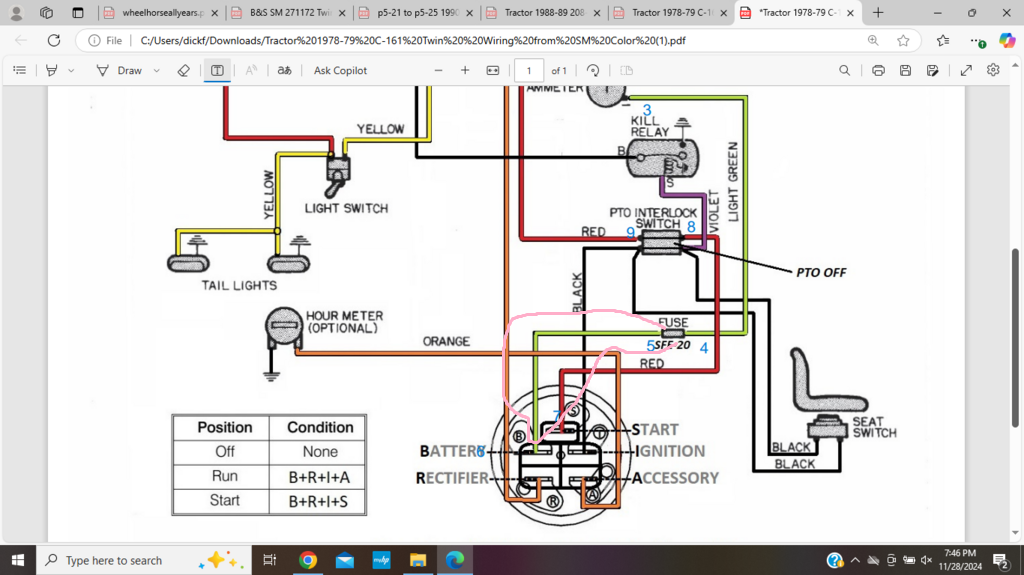
Task: Click the Zoom in plus button
Action: (x=465, y=71)
